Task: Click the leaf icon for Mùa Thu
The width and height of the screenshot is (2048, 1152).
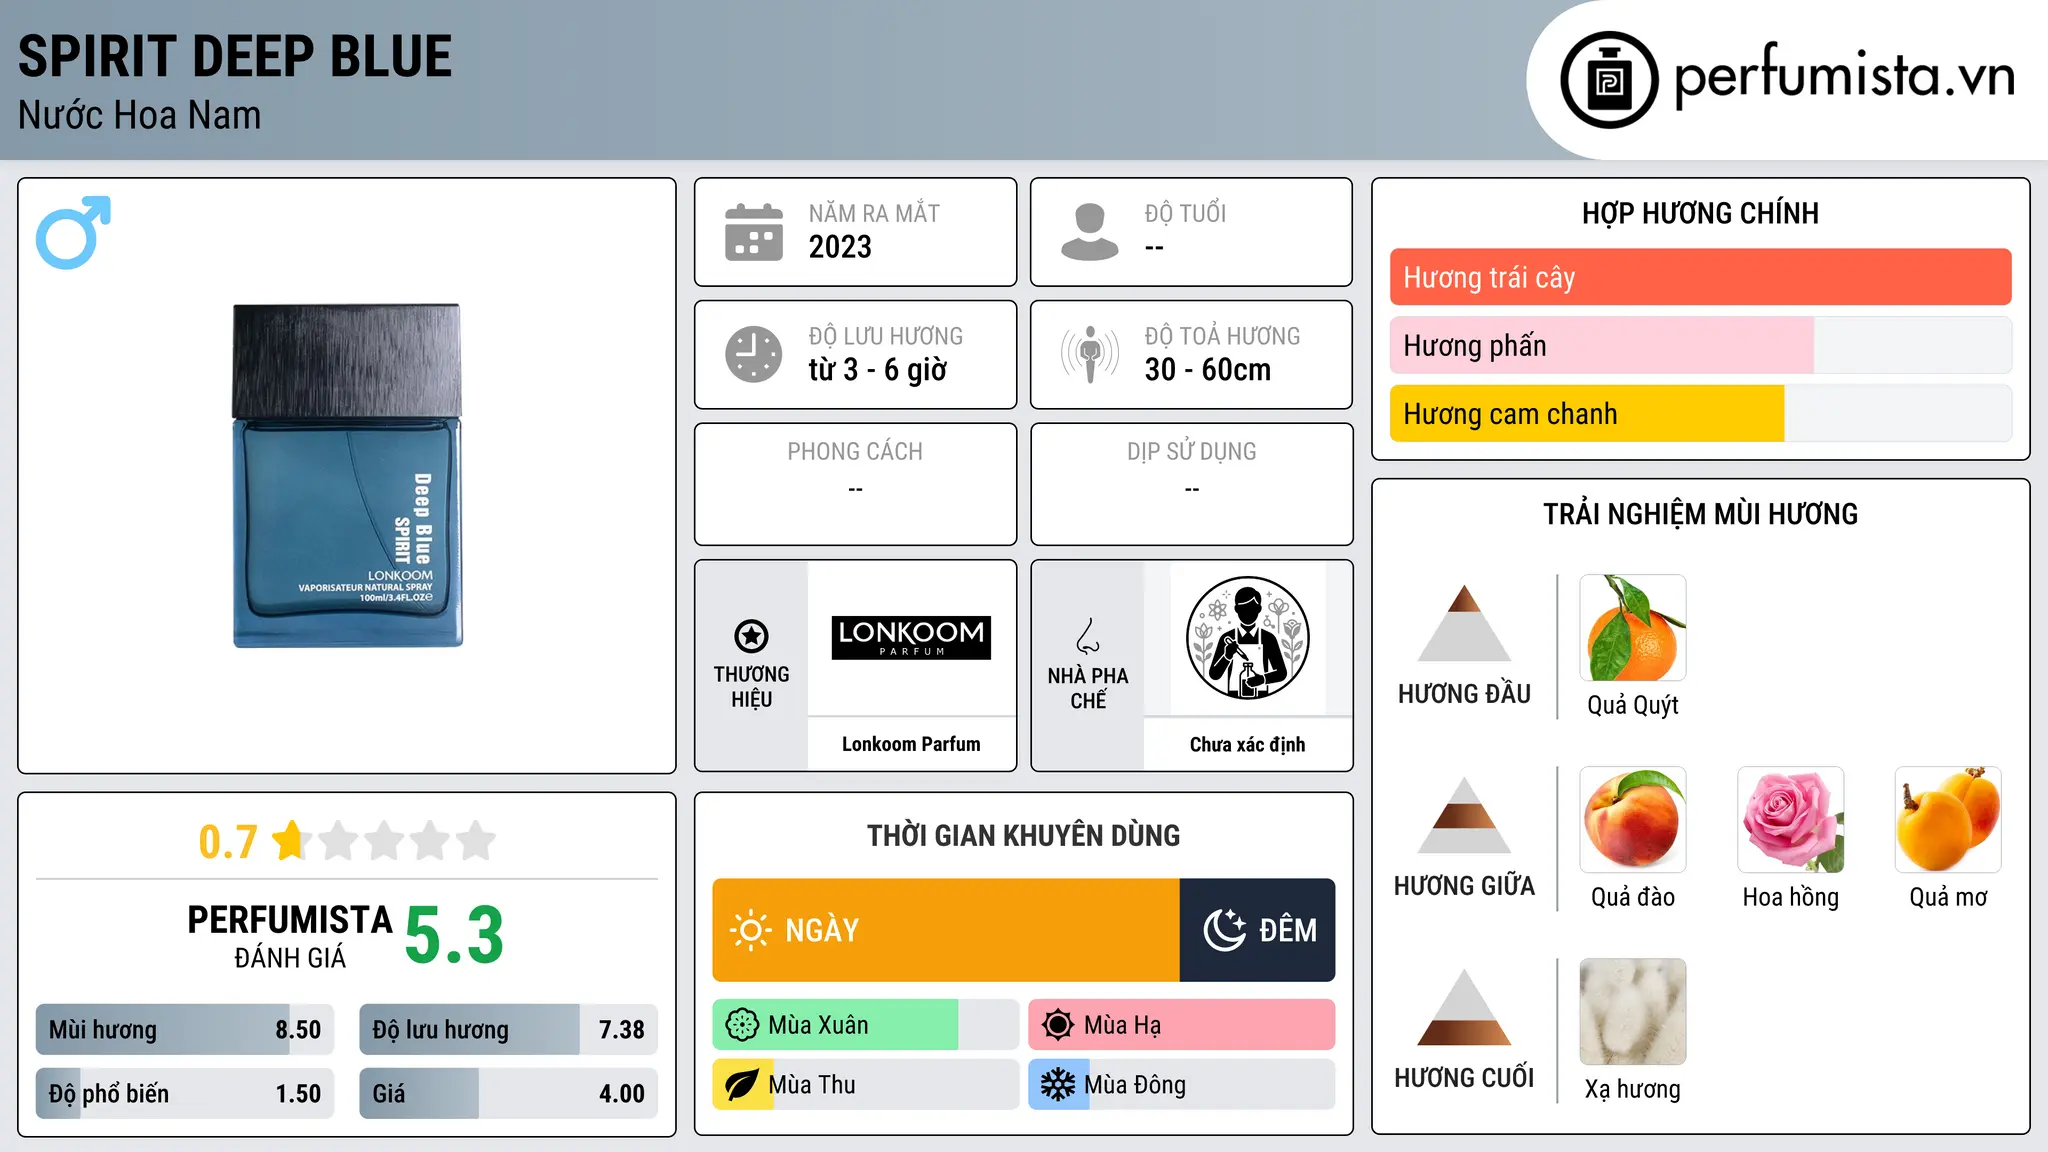Action: (742, 1085)
